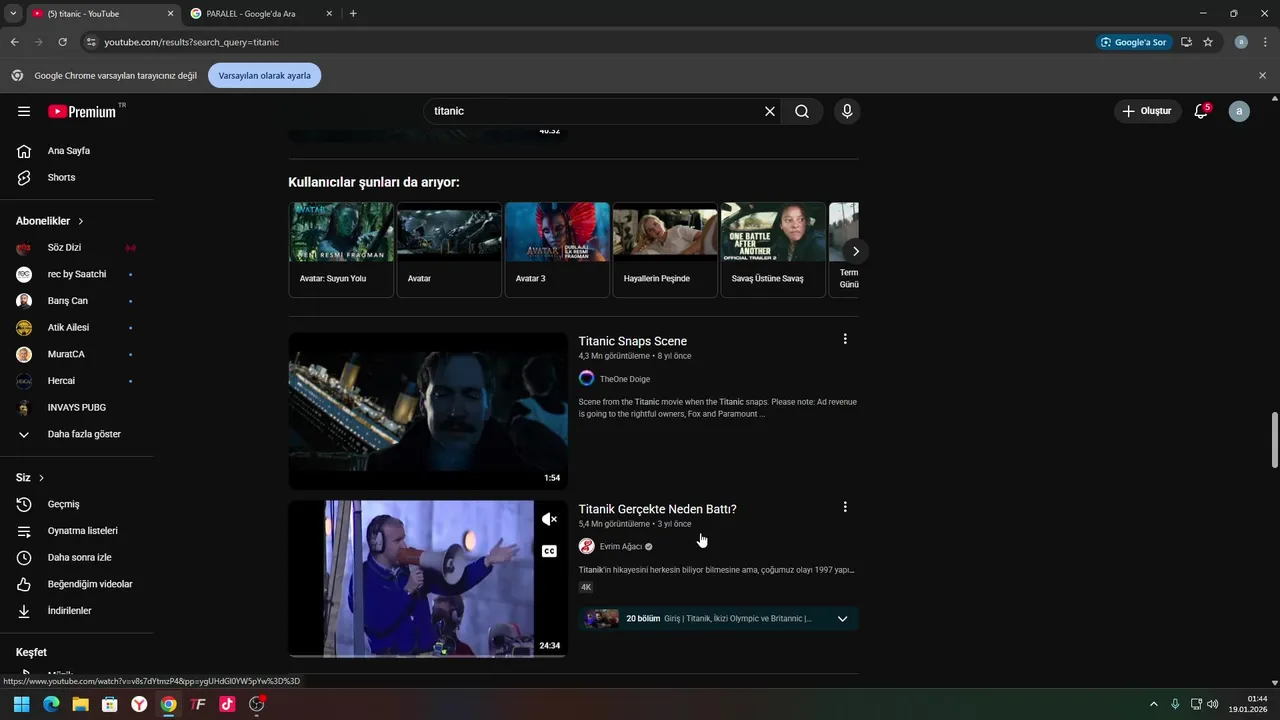This screenshot has width=1280, height=720.
Task: Open more options for Titanic Snaps Scene
Action: (x=845, y=340)
